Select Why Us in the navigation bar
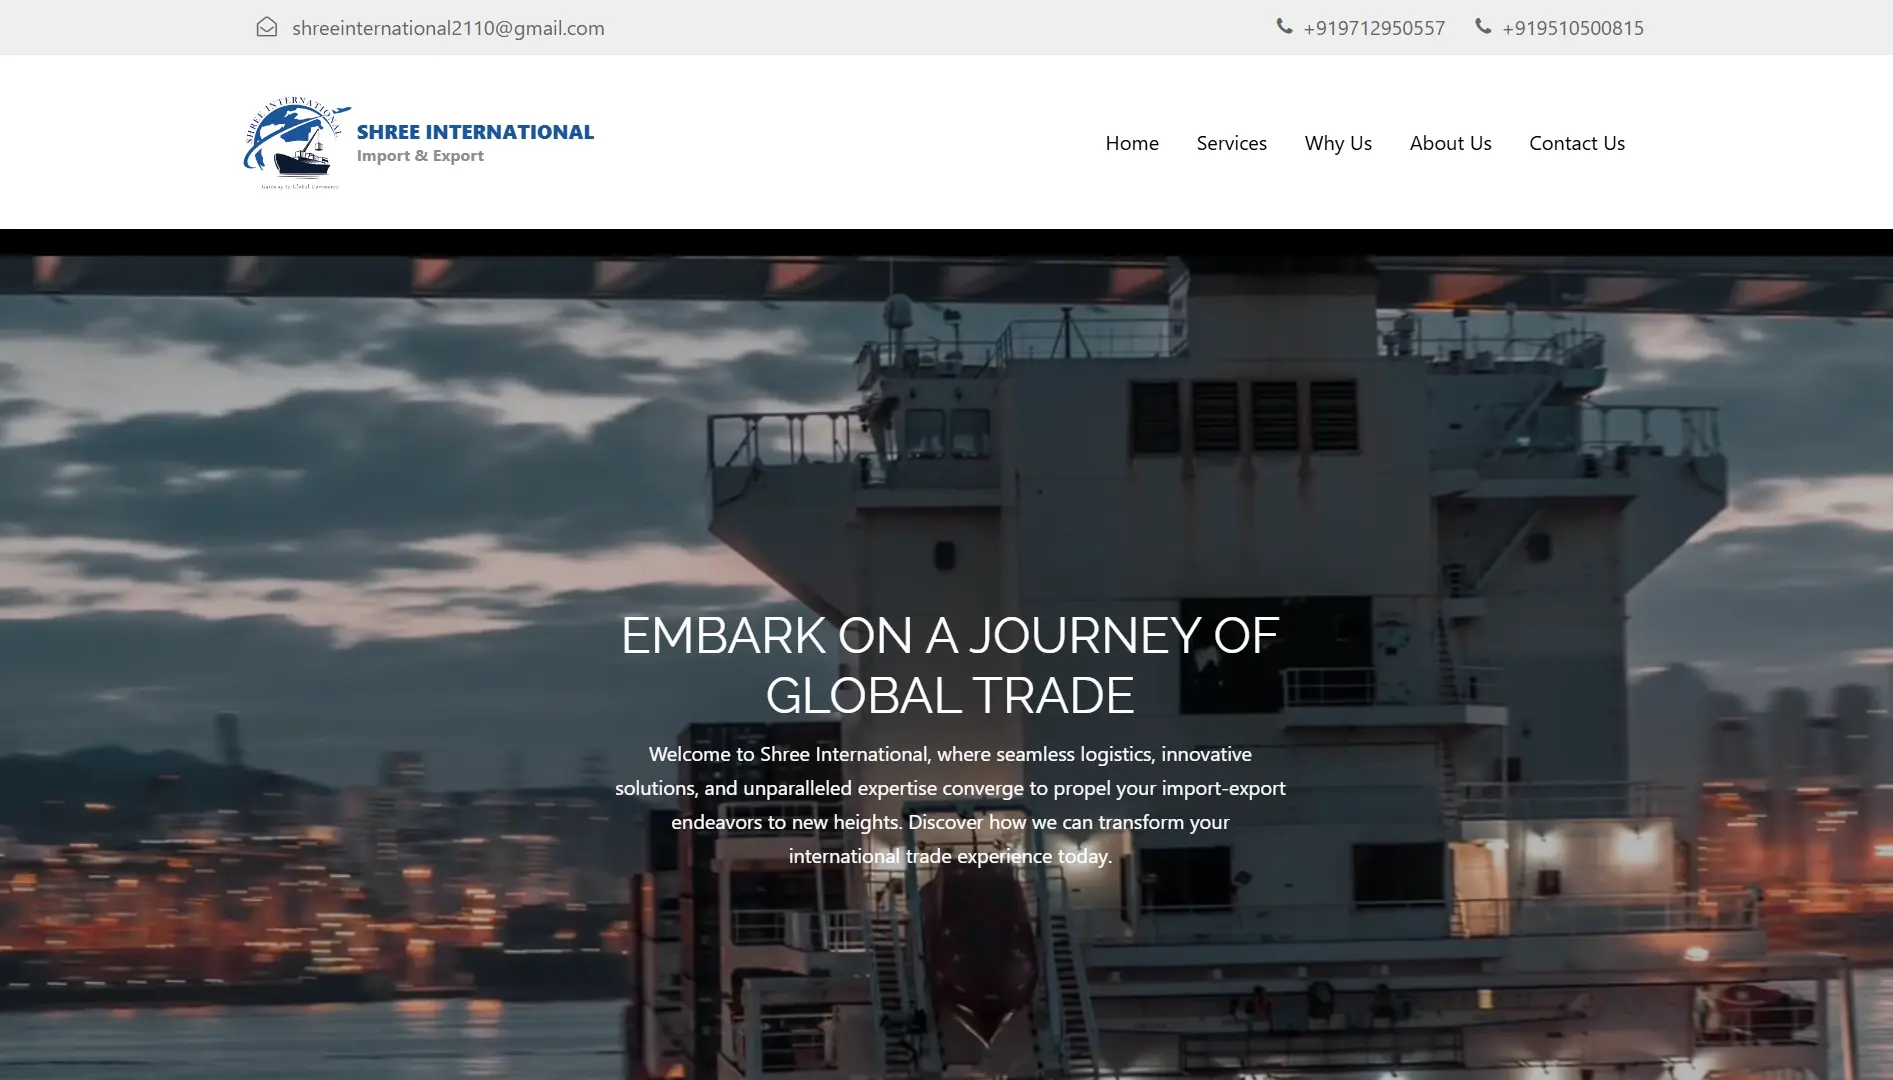Viewport: 1893px width, 1080px height. 1338,143
